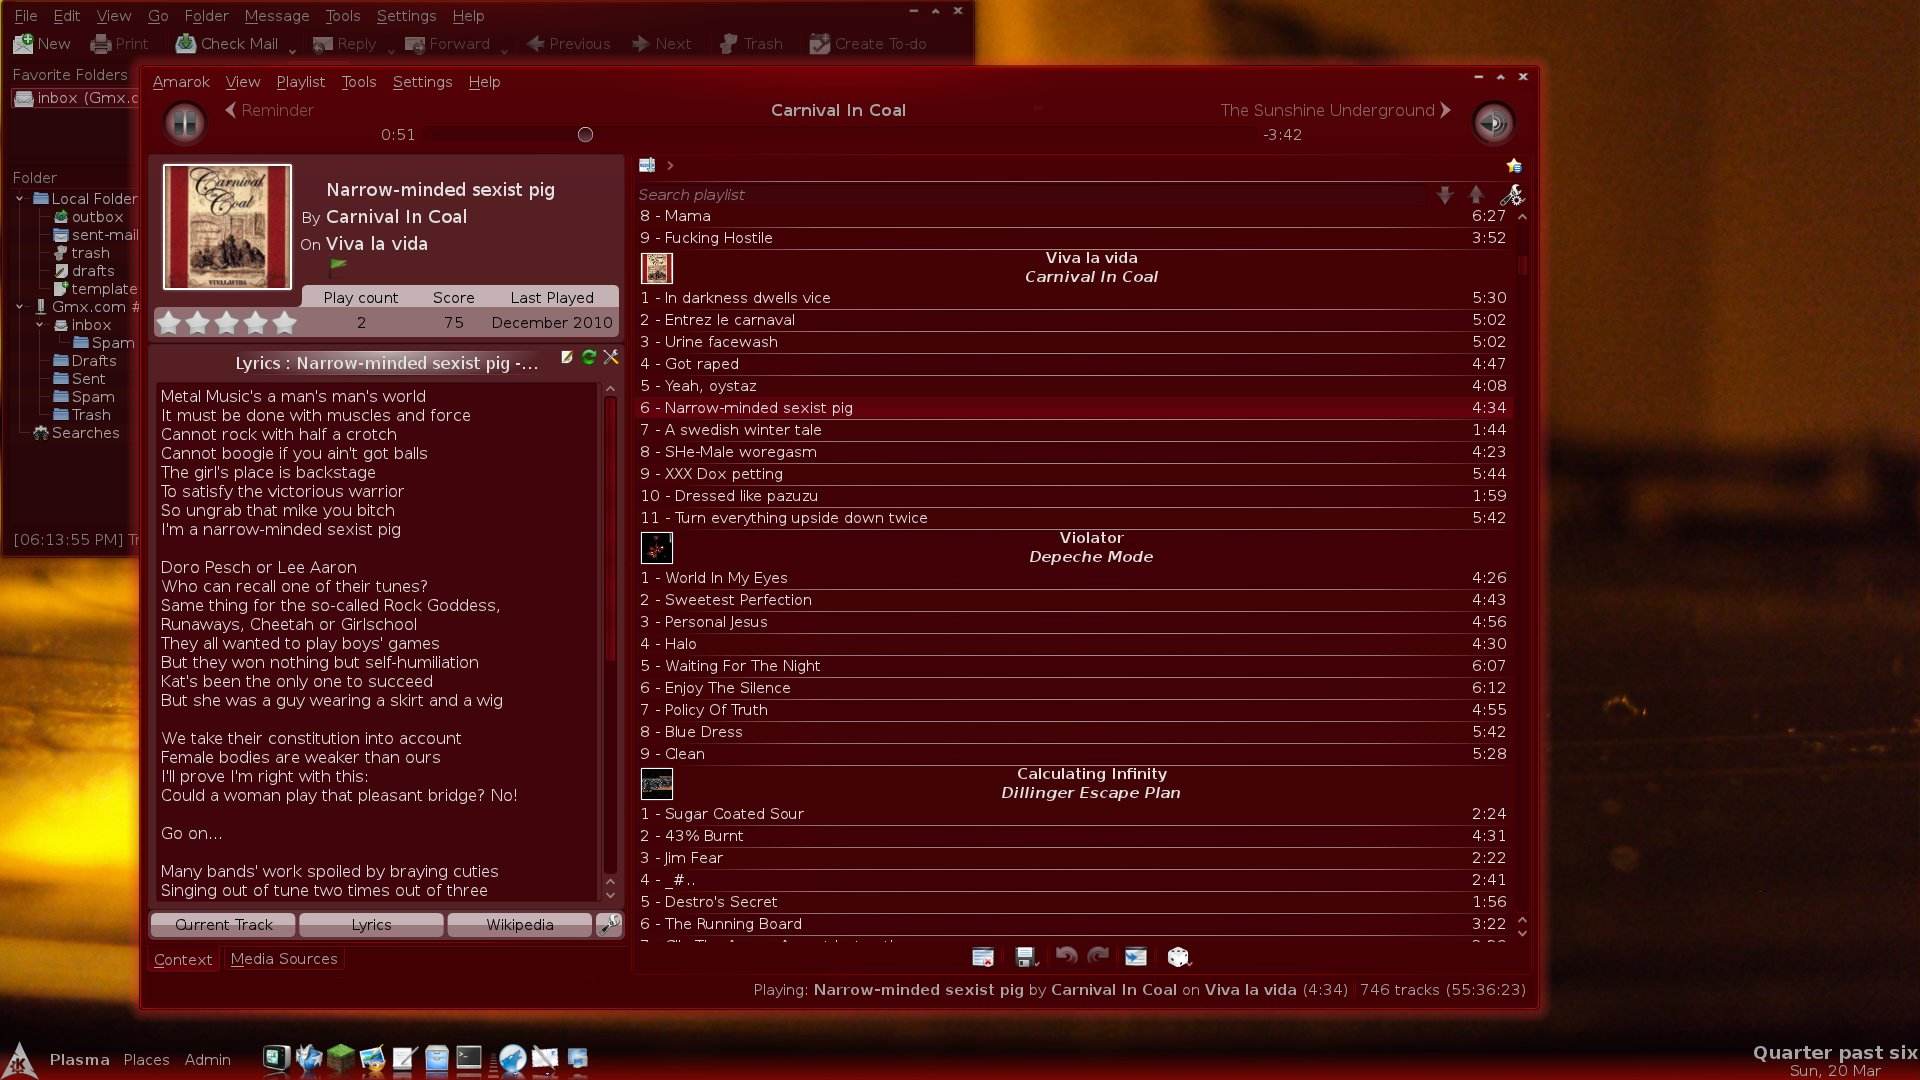Save the playlist with the floppy disk icon
This screenshot has width=1920, height=1080.
point(1025,957)
